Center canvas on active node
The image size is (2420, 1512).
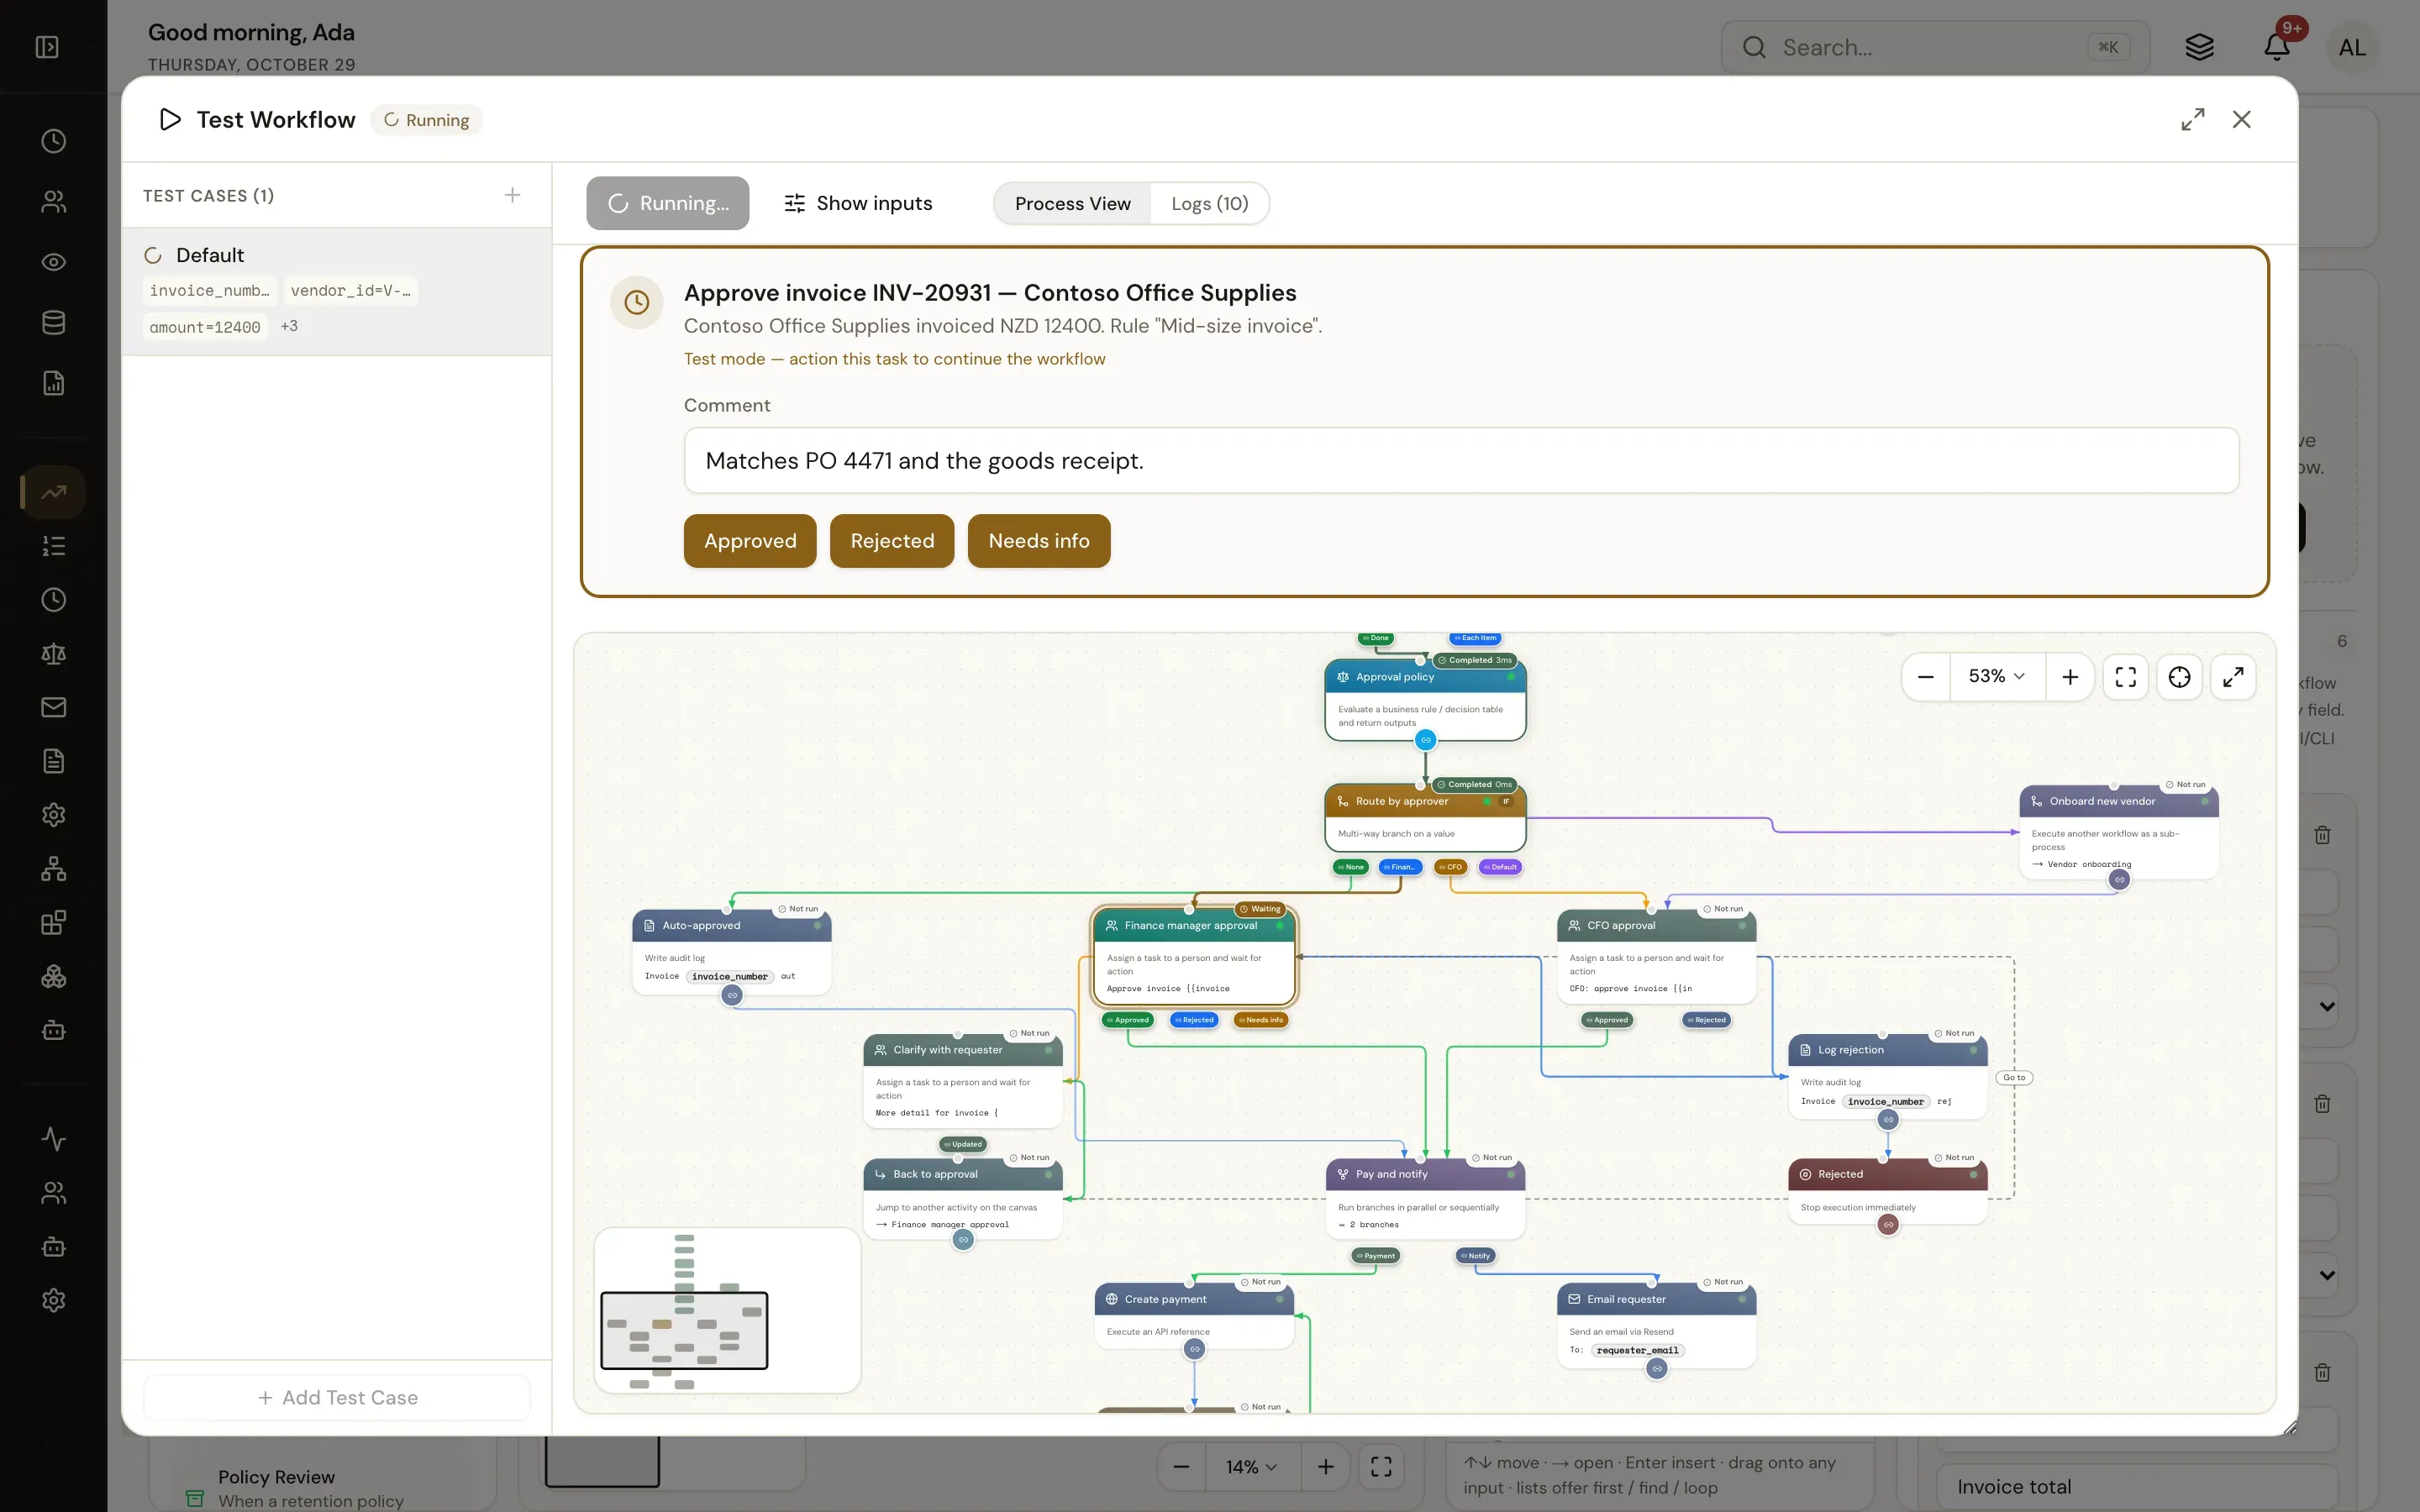point(2180,677)
